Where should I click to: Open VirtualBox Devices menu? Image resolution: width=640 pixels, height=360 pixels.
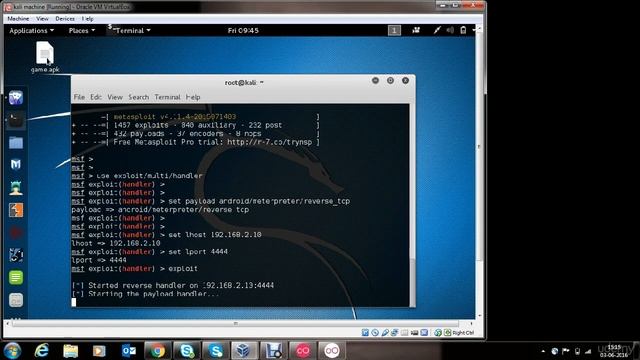point(65,19)
